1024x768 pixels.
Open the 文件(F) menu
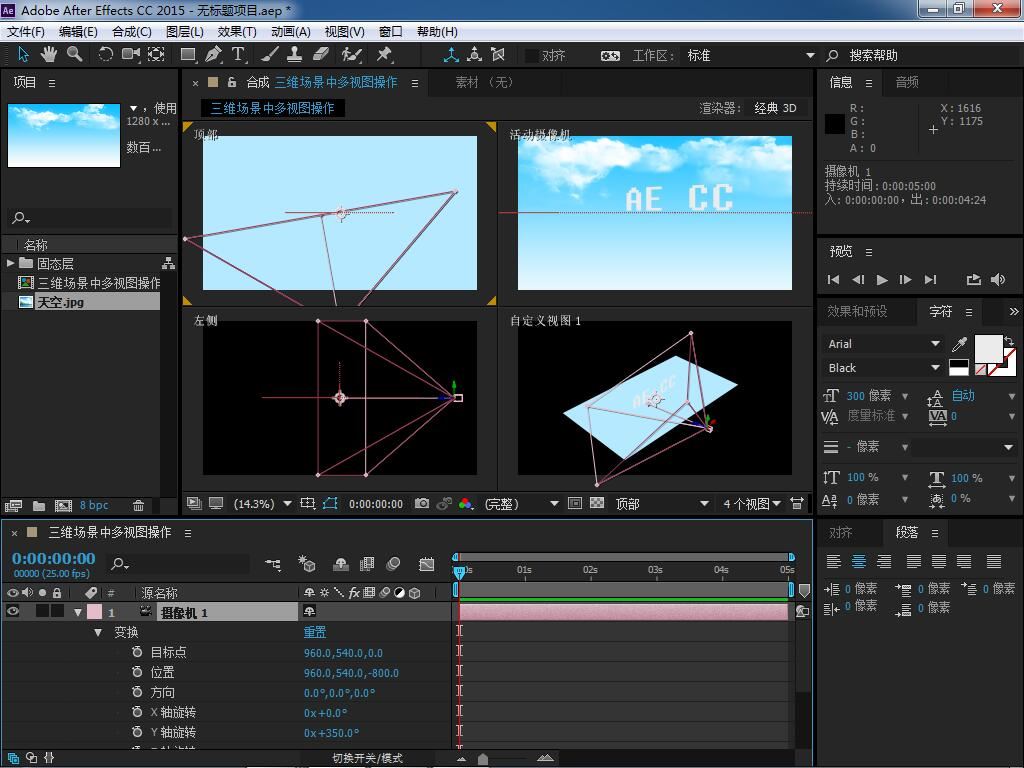point(26,31)
